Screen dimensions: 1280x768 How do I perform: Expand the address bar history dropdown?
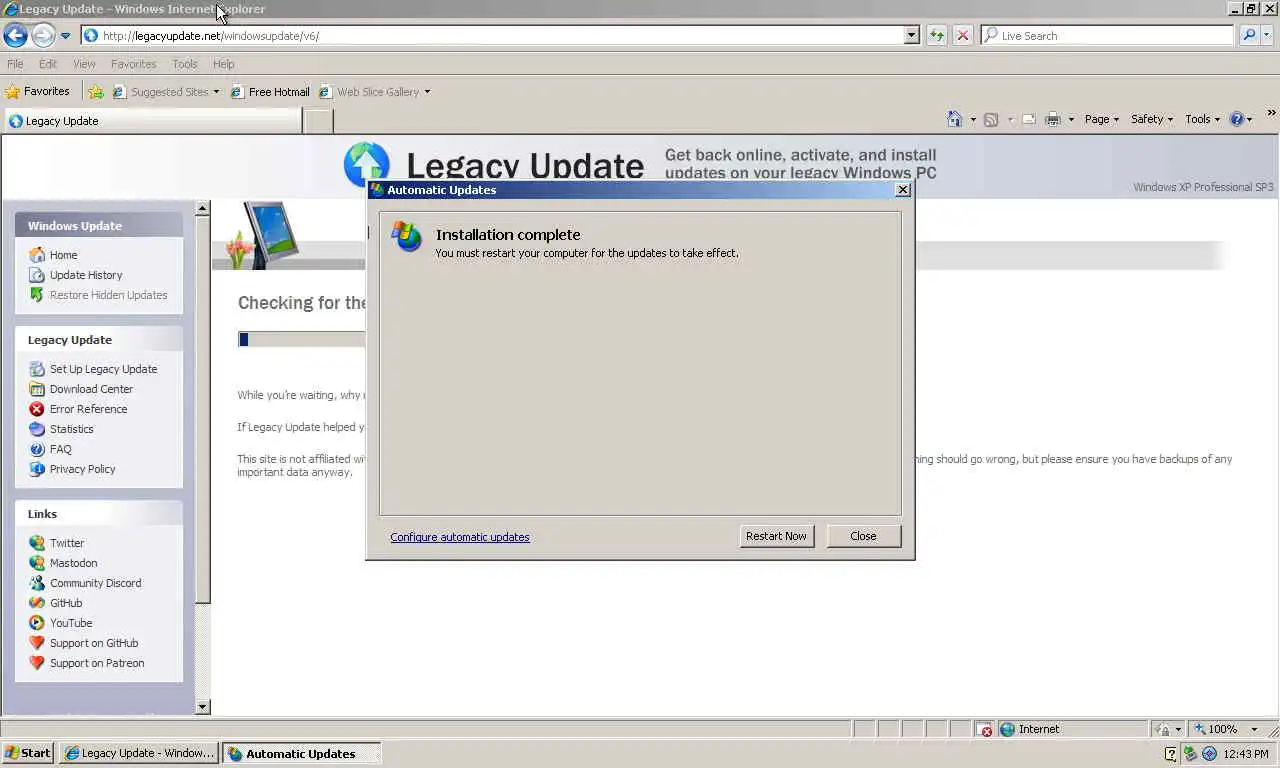click(911, 35)
